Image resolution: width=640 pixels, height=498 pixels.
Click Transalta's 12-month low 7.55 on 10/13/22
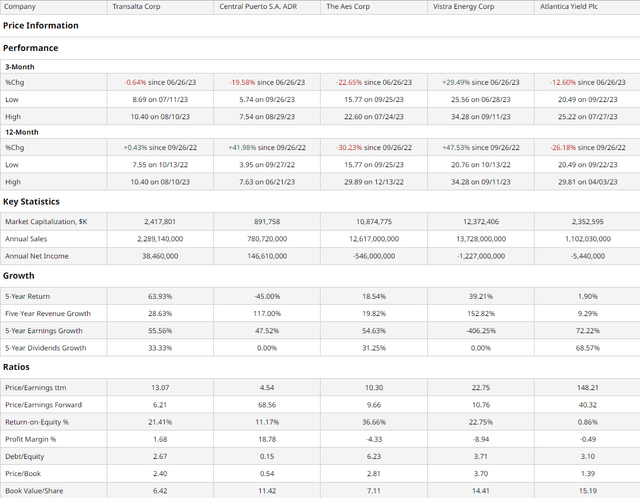(x=160, y=165)
